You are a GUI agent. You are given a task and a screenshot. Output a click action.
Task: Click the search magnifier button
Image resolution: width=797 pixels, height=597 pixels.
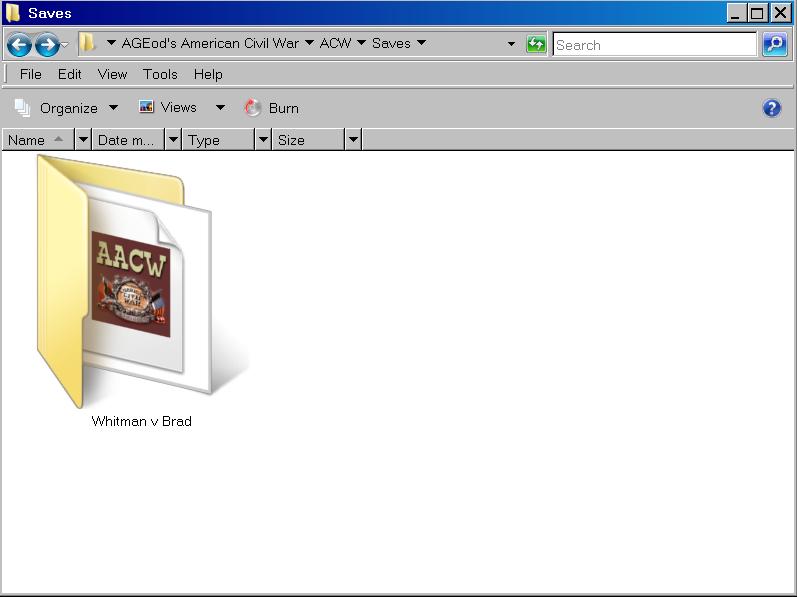[x=774, y=44]
